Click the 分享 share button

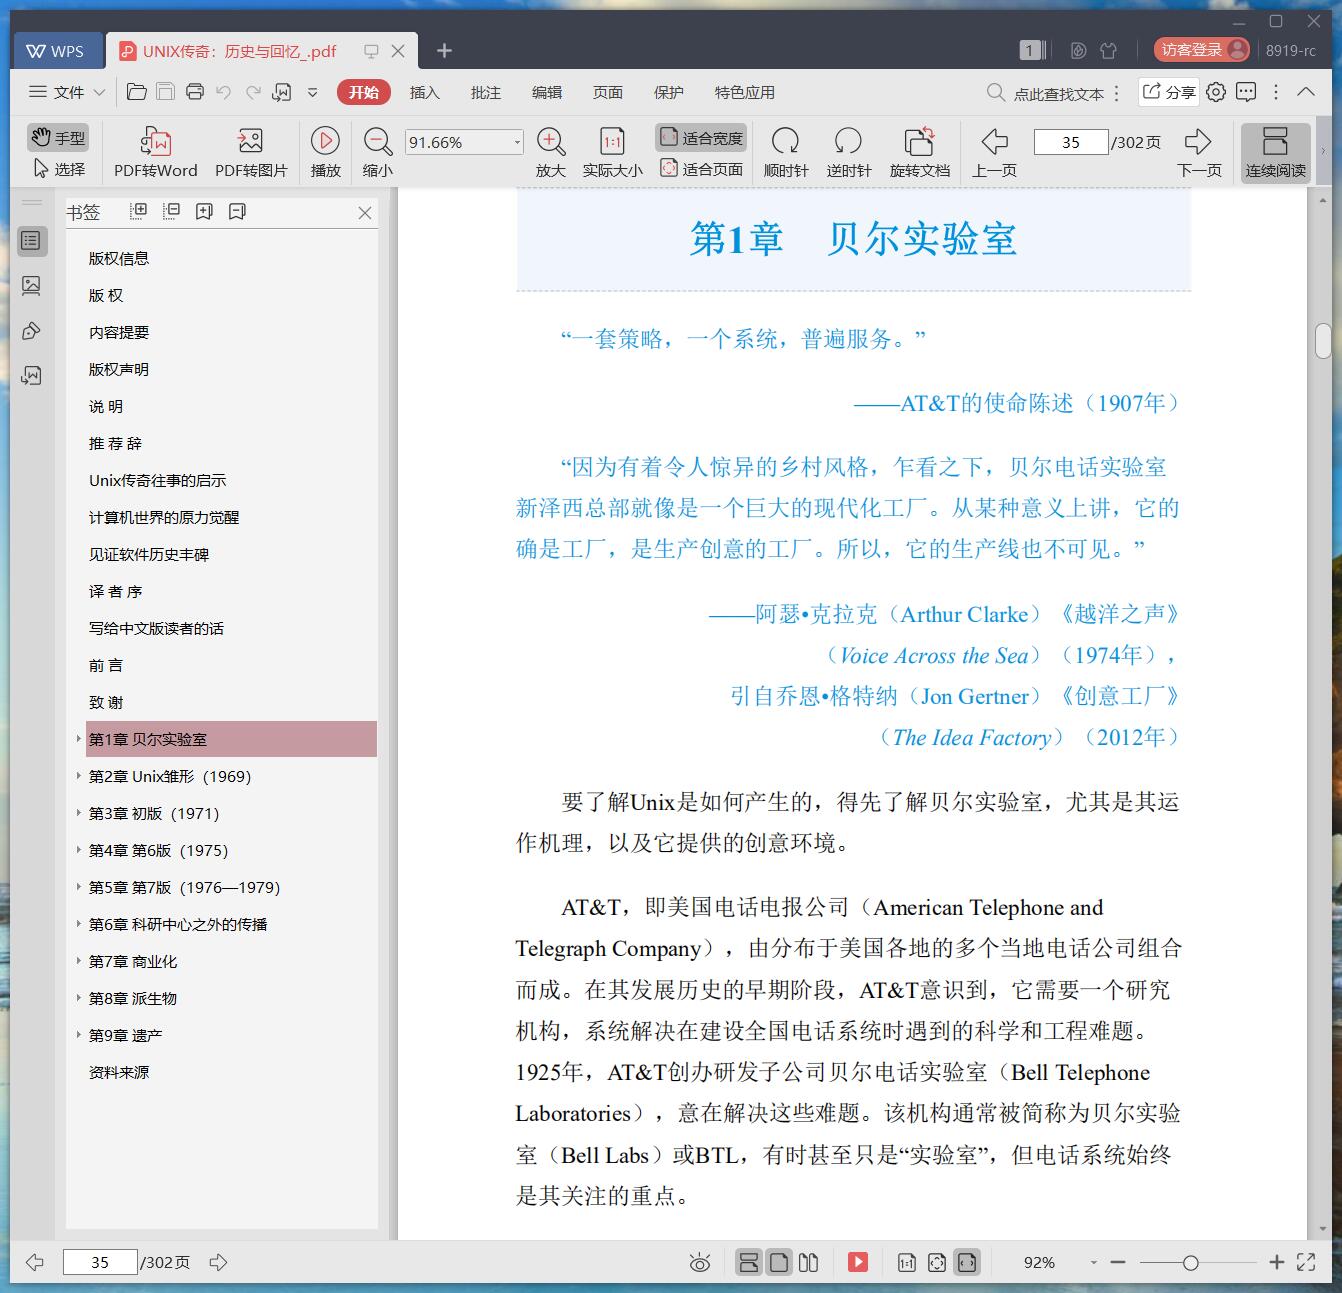pos(1168,92)
